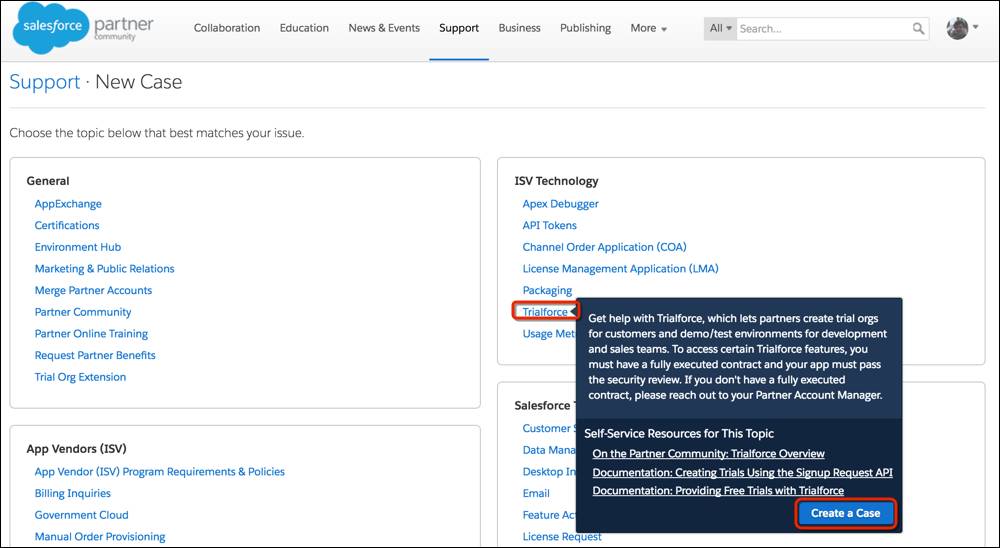Select the Environment Hub topic
1000x548 pixels.
coord(78,248)
